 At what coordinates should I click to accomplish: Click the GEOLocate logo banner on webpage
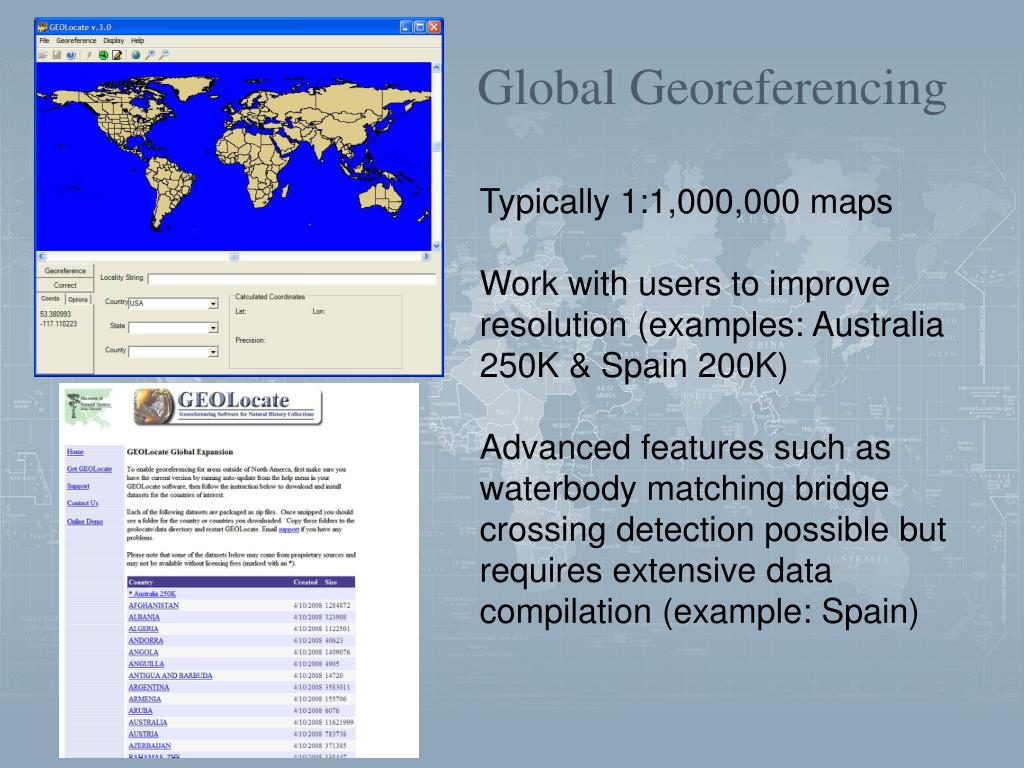click(228, 406)
